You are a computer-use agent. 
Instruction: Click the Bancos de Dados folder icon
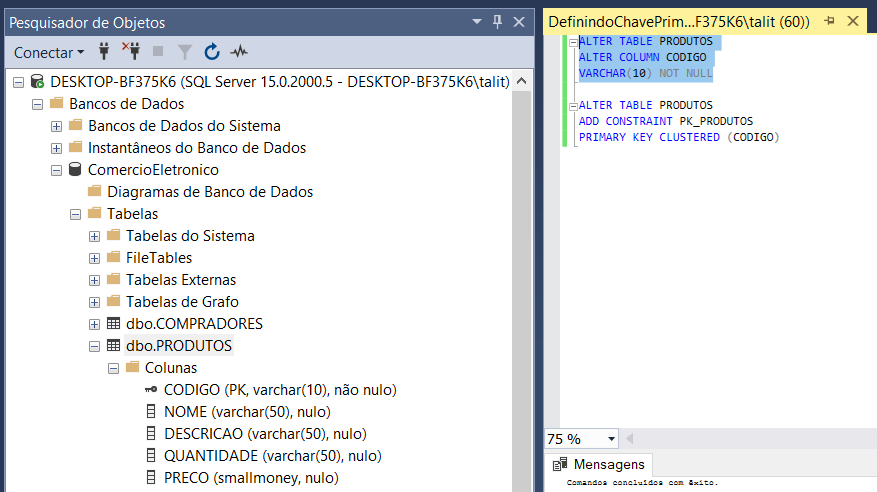pyautogui.click(x=56, y=103)
